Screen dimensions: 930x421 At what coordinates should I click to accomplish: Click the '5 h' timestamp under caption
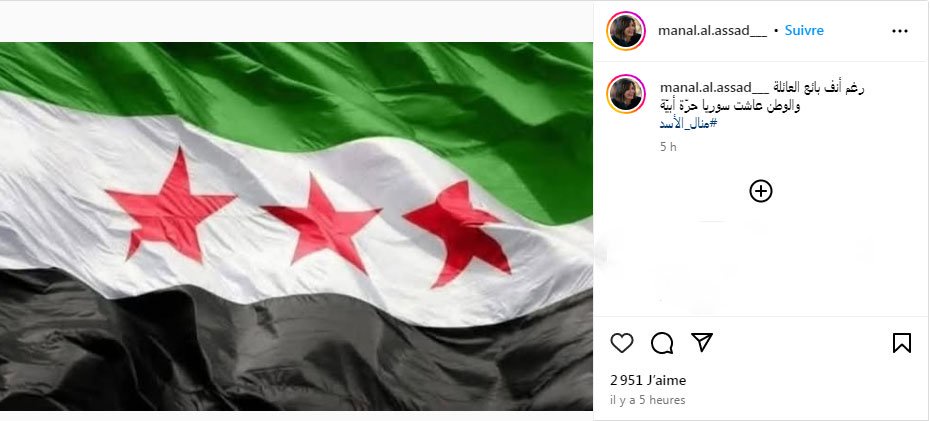pos(668,146)
